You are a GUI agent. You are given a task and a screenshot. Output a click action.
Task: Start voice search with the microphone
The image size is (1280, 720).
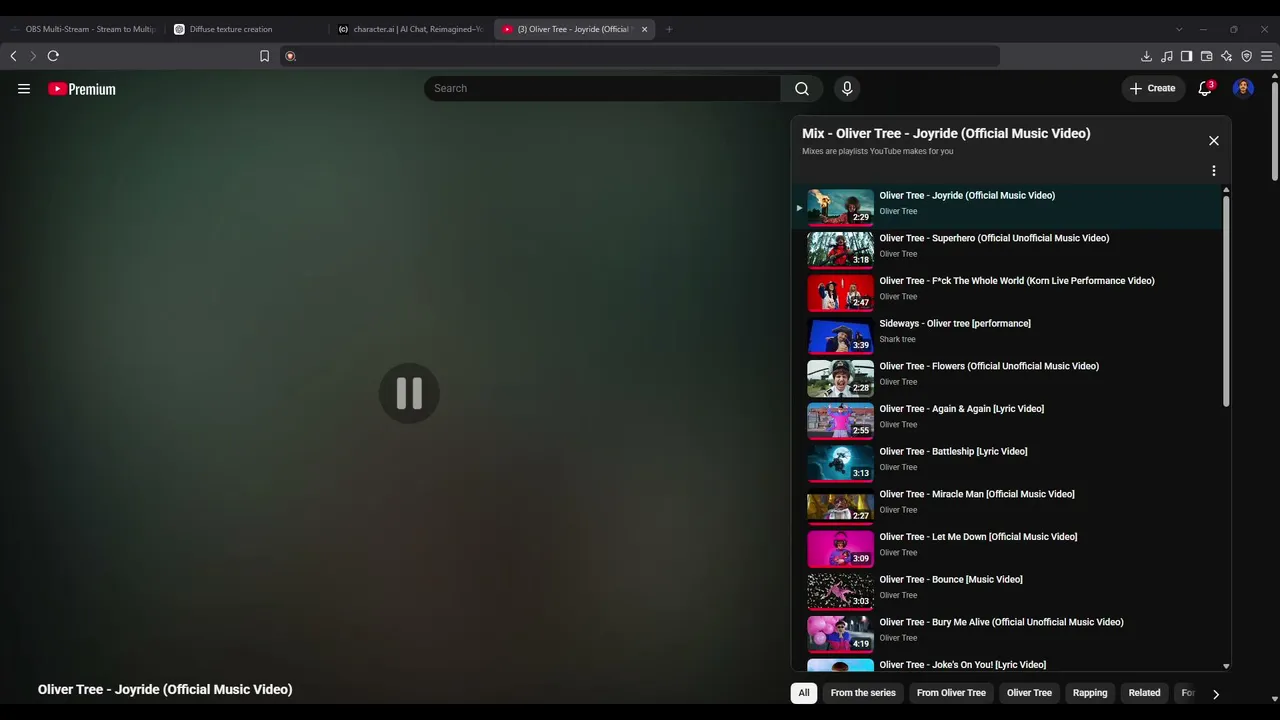pos(847,89)
